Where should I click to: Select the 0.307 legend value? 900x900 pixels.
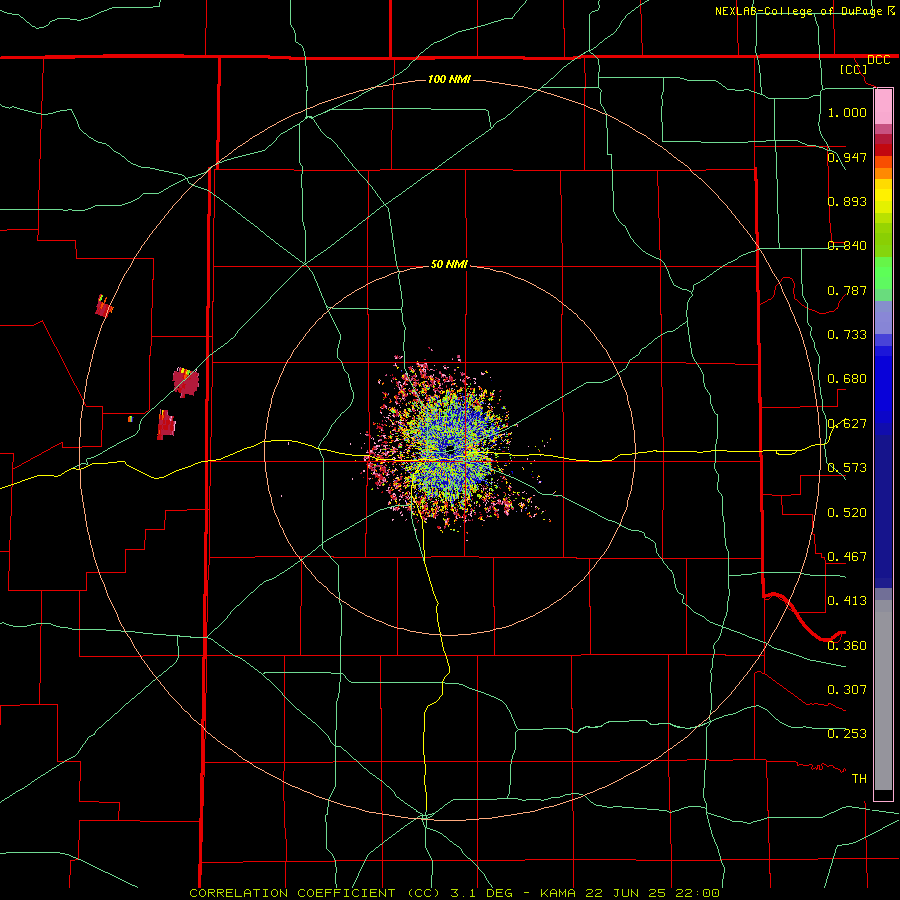click(x=847, y=690)
